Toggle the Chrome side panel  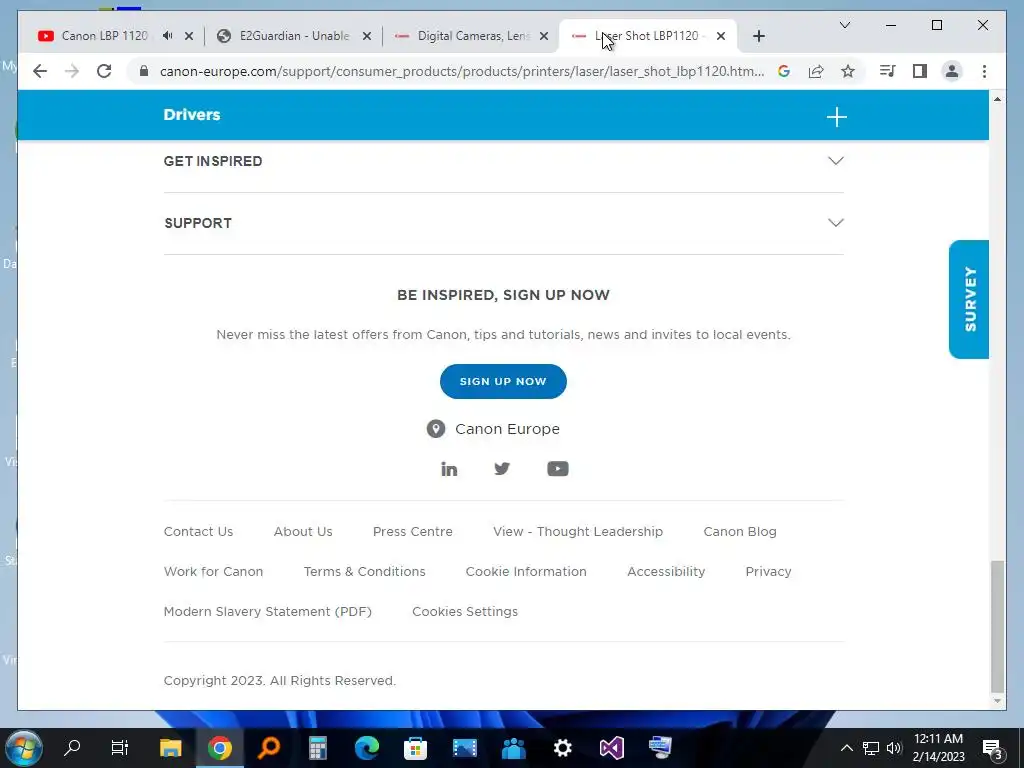pos(920,71)
